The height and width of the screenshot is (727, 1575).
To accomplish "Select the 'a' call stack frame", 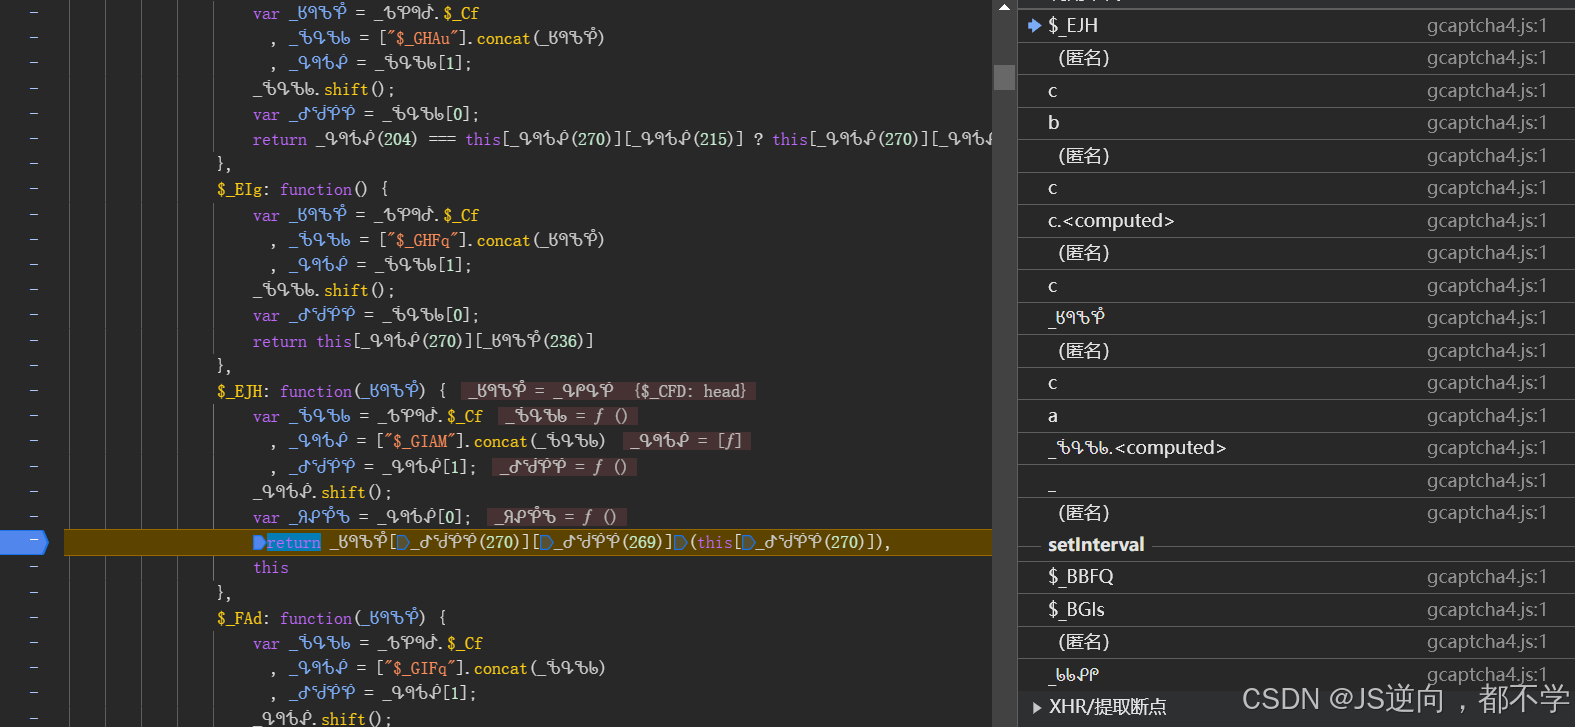I will click(x=1296, y=416).
